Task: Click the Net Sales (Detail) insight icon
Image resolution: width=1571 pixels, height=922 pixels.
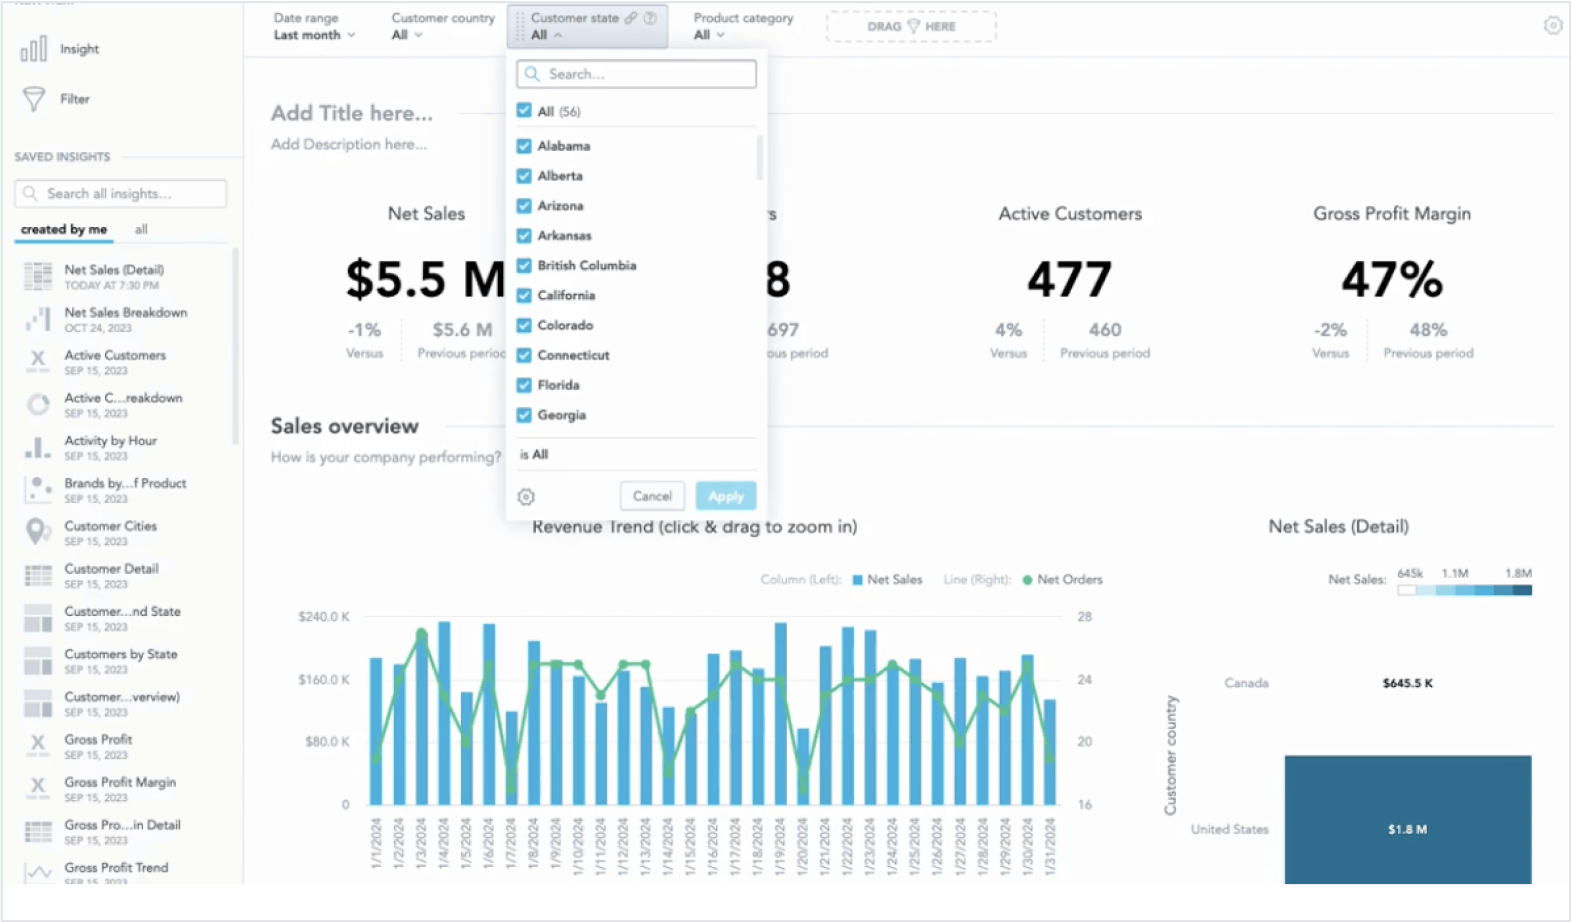Action: 38,276
